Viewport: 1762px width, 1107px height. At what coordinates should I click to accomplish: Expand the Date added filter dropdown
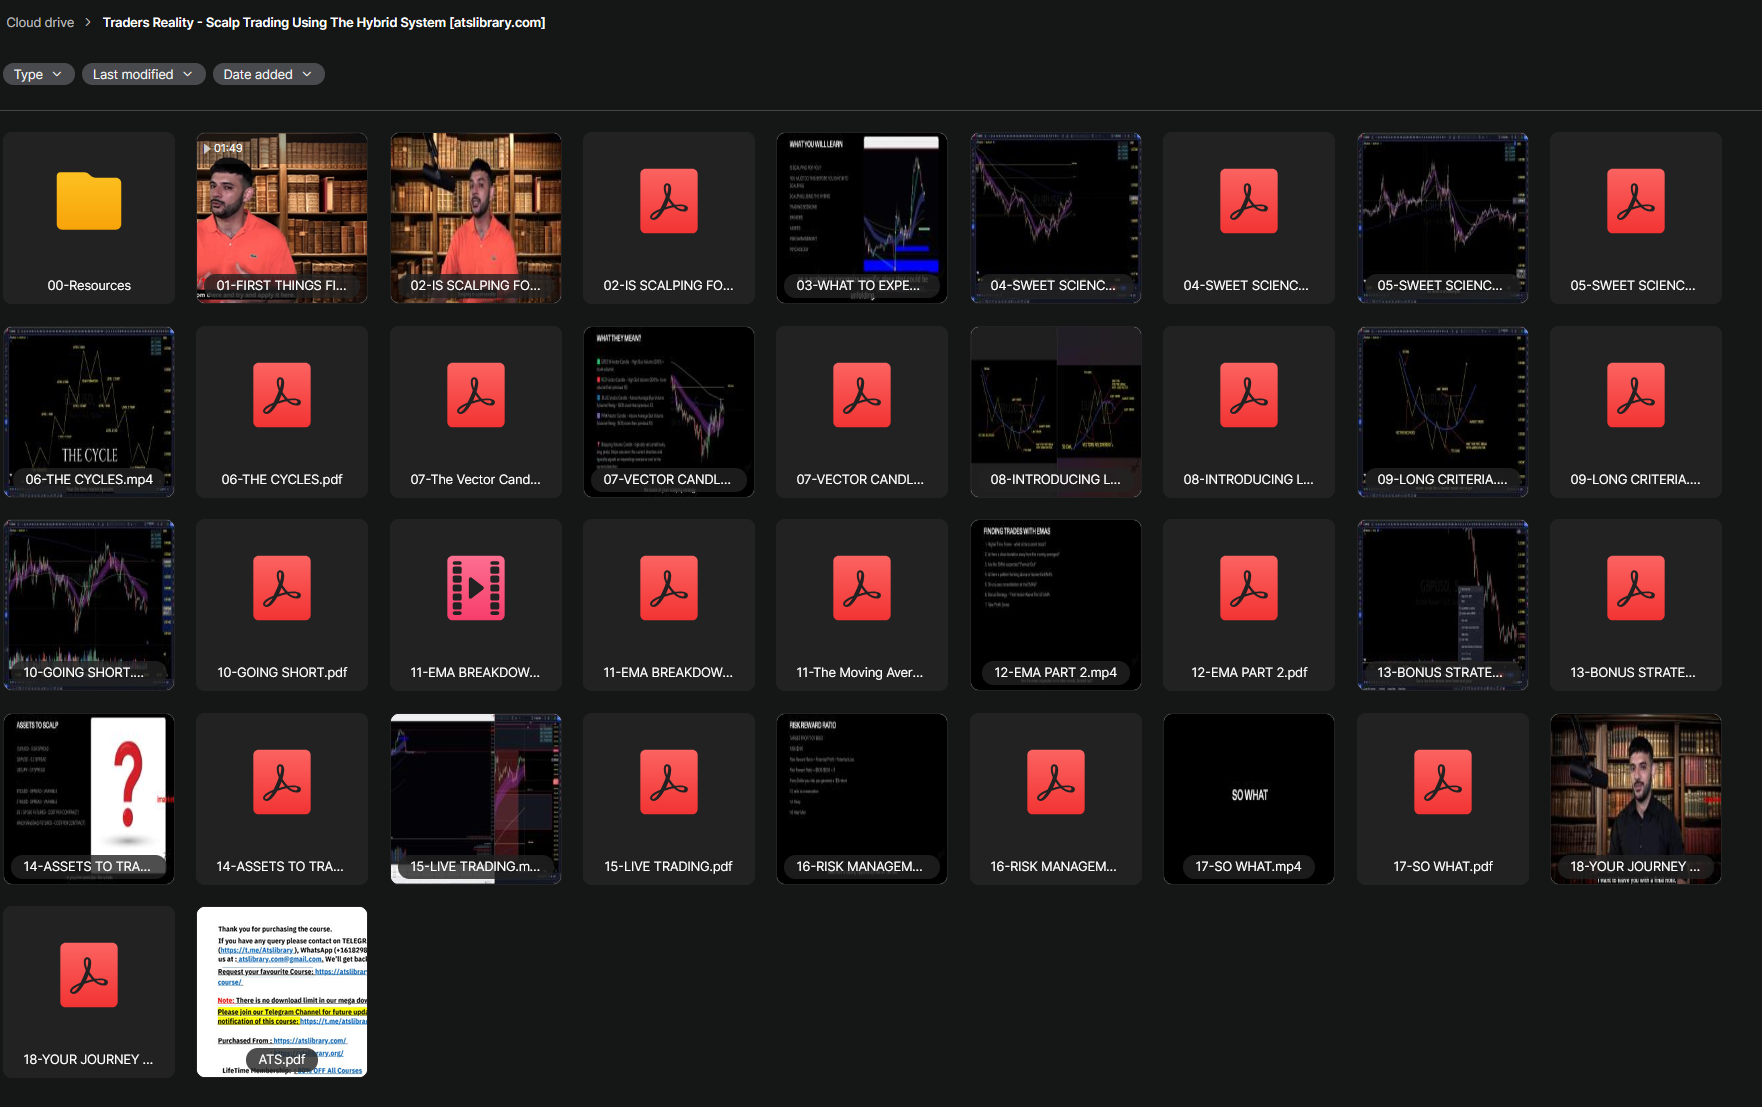[267, 74]
